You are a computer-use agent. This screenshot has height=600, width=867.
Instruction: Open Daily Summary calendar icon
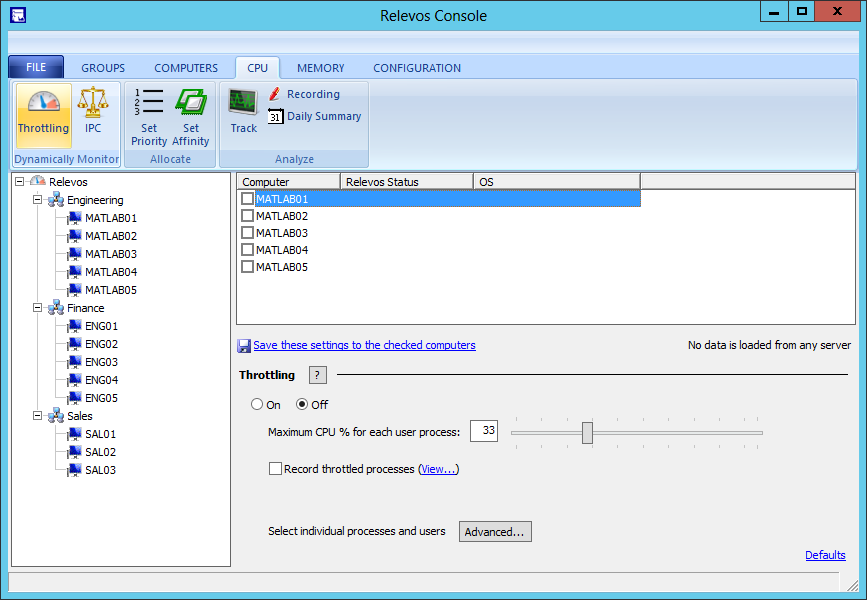[275, 116]
